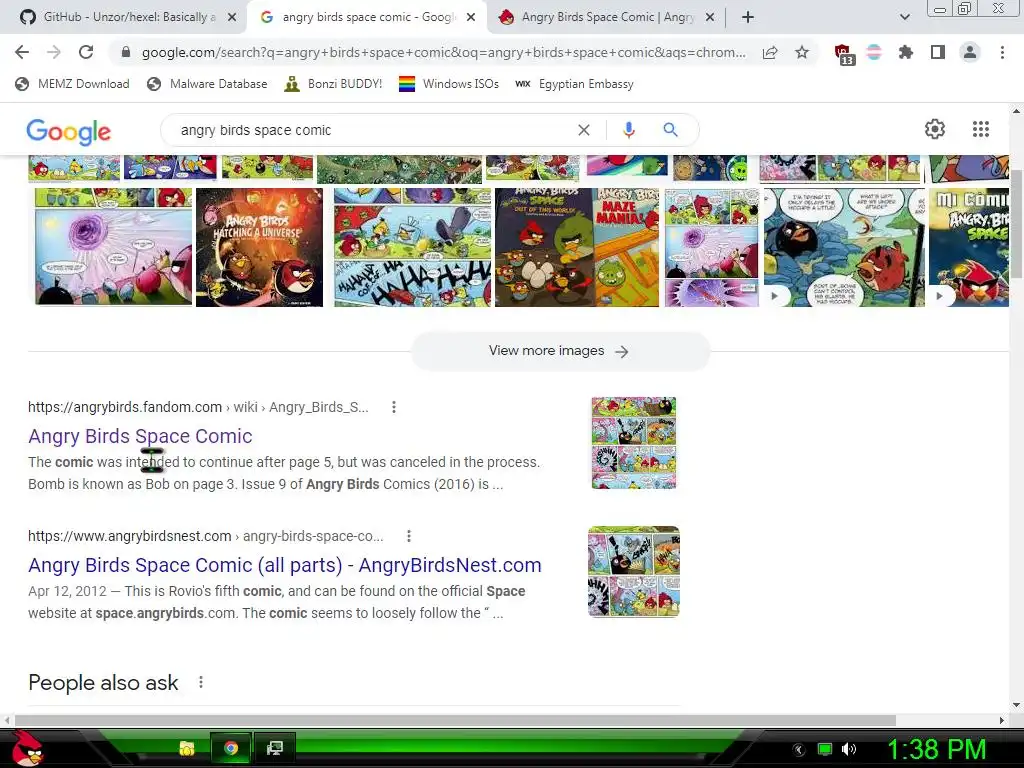Open the Angry Birds Space Comic fandom link

(140, 436)
